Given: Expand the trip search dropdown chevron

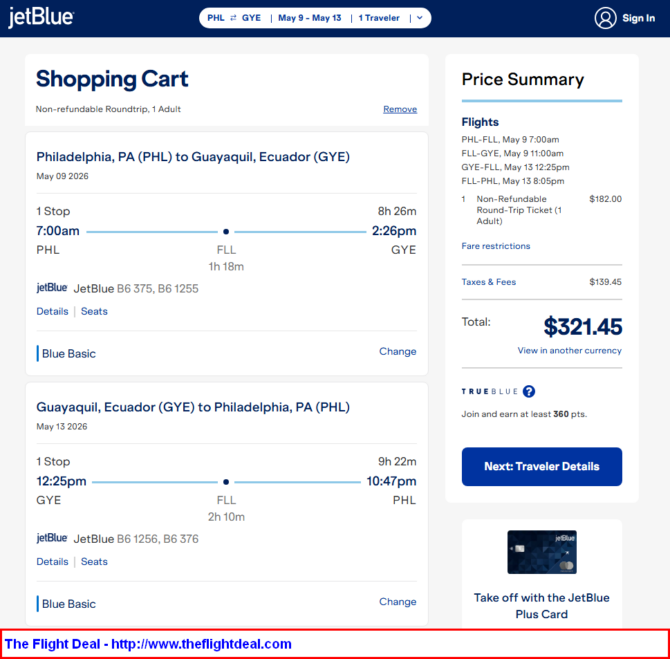Looking at the screenshot, I should (x=421, y=18).
